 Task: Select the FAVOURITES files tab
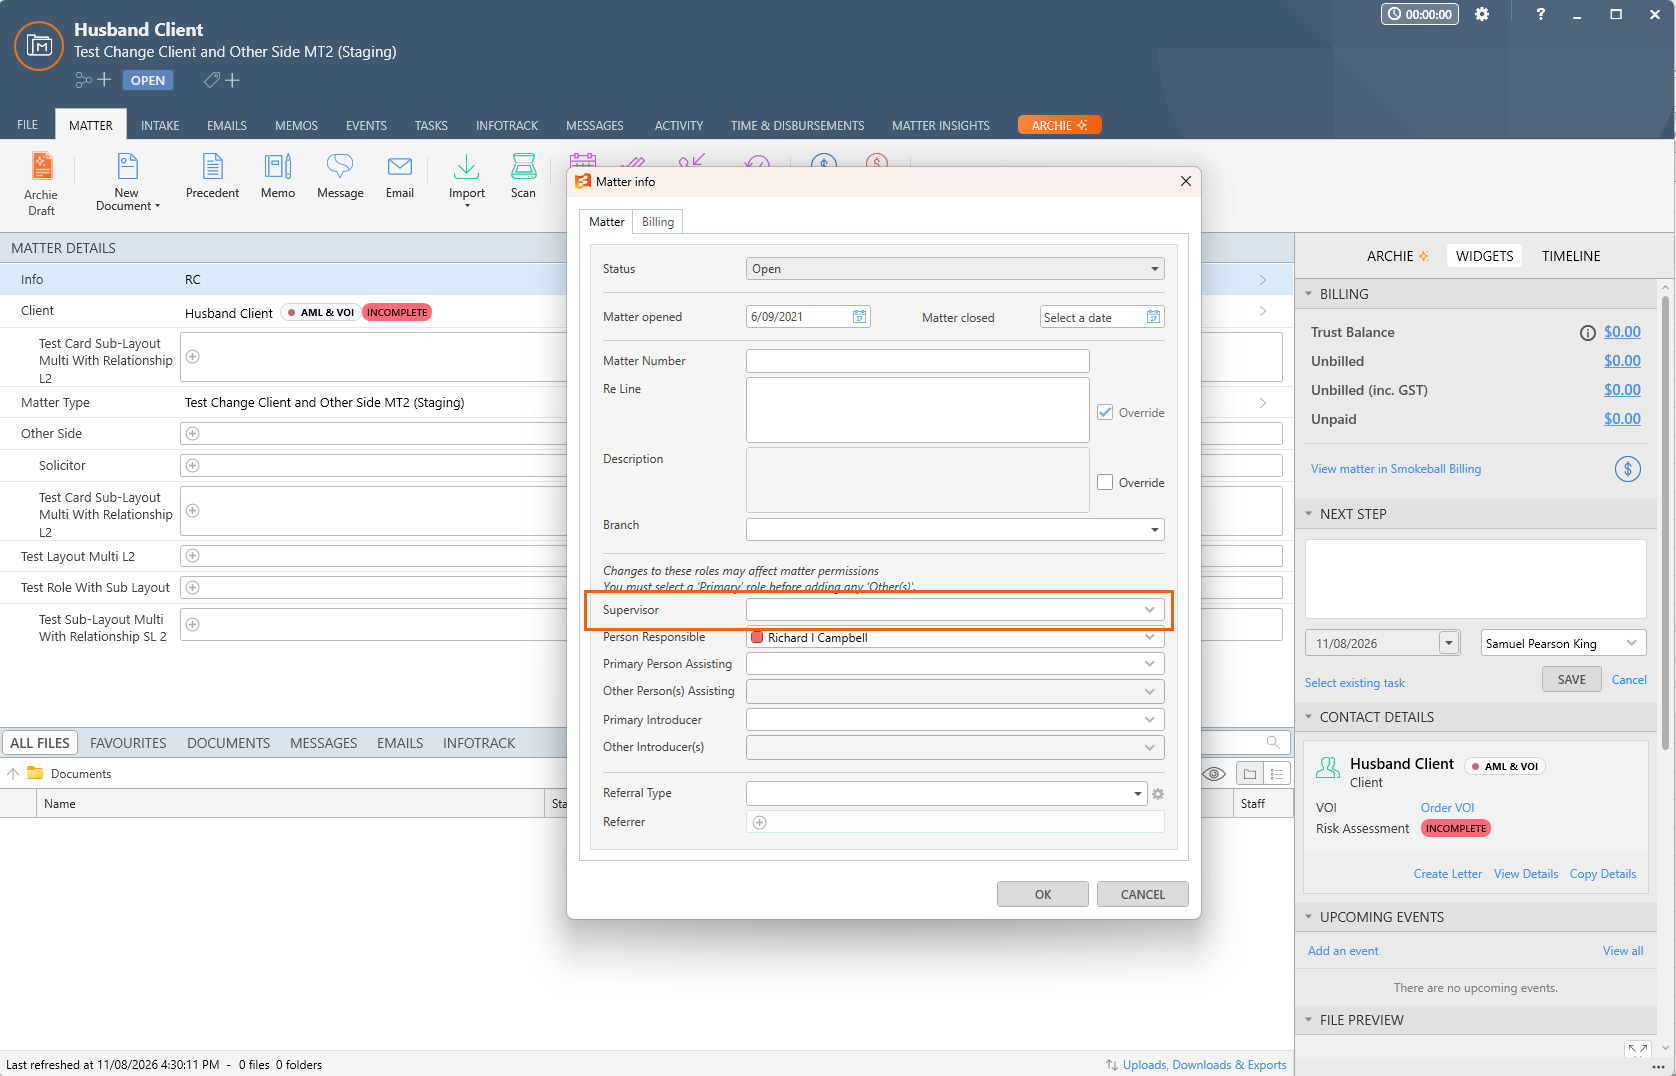pyautogui.click(x=128, y=743)
